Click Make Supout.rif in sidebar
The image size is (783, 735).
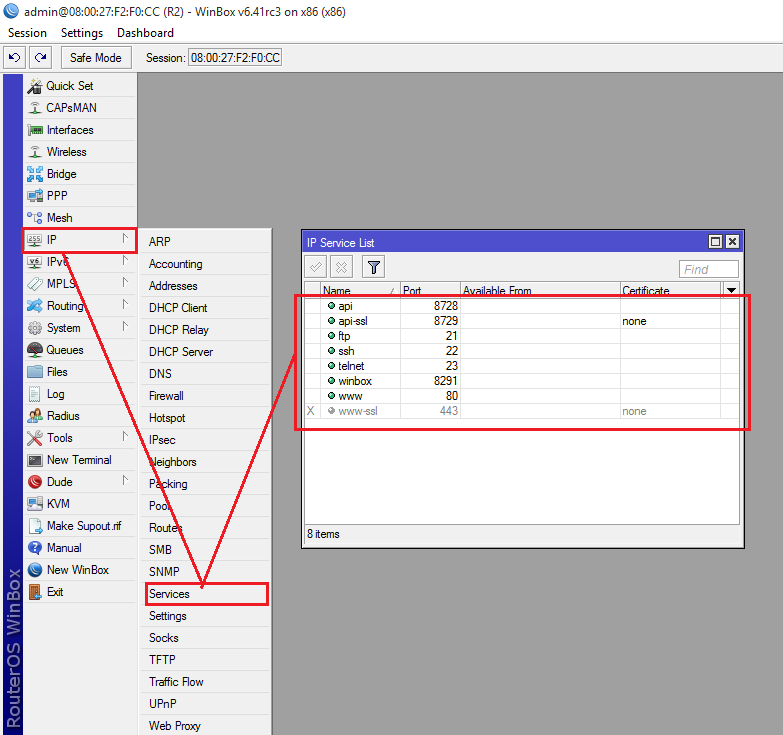80,526
